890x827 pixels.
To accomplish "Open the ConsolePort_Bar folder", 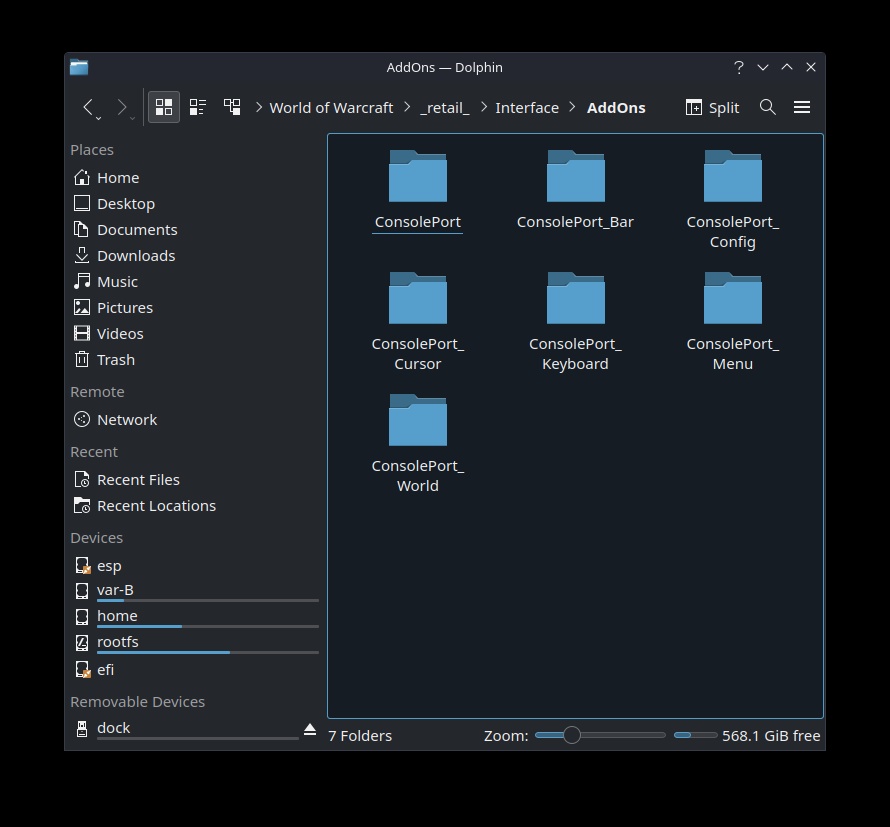I will pyautogui.click(x=575, y=190).
